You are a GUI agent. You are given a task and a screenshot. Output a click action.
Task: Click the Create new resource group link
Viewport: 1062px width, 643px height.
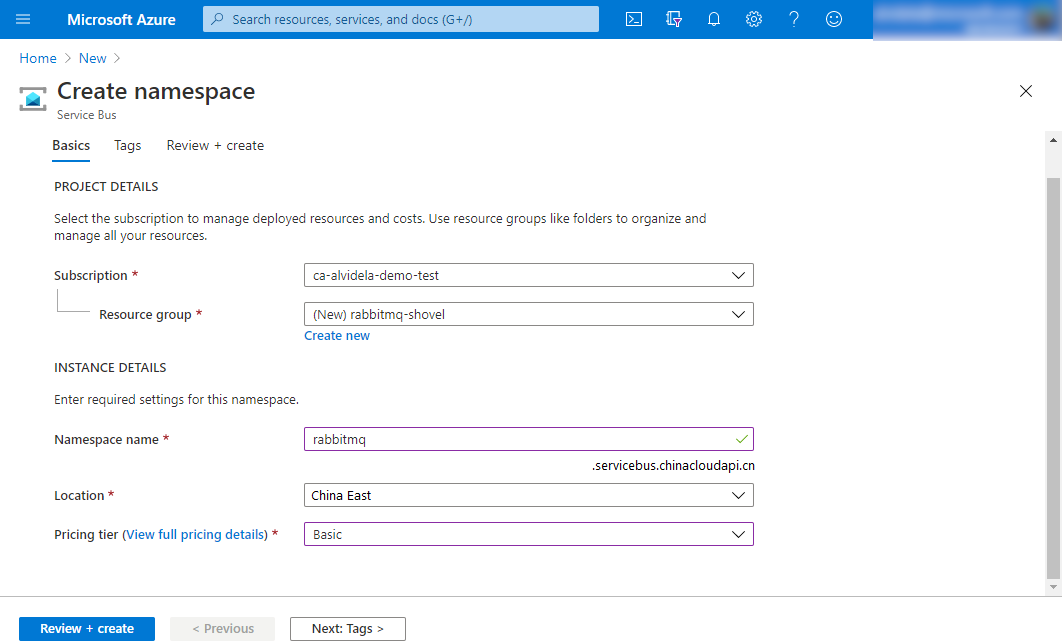(337, 336)
